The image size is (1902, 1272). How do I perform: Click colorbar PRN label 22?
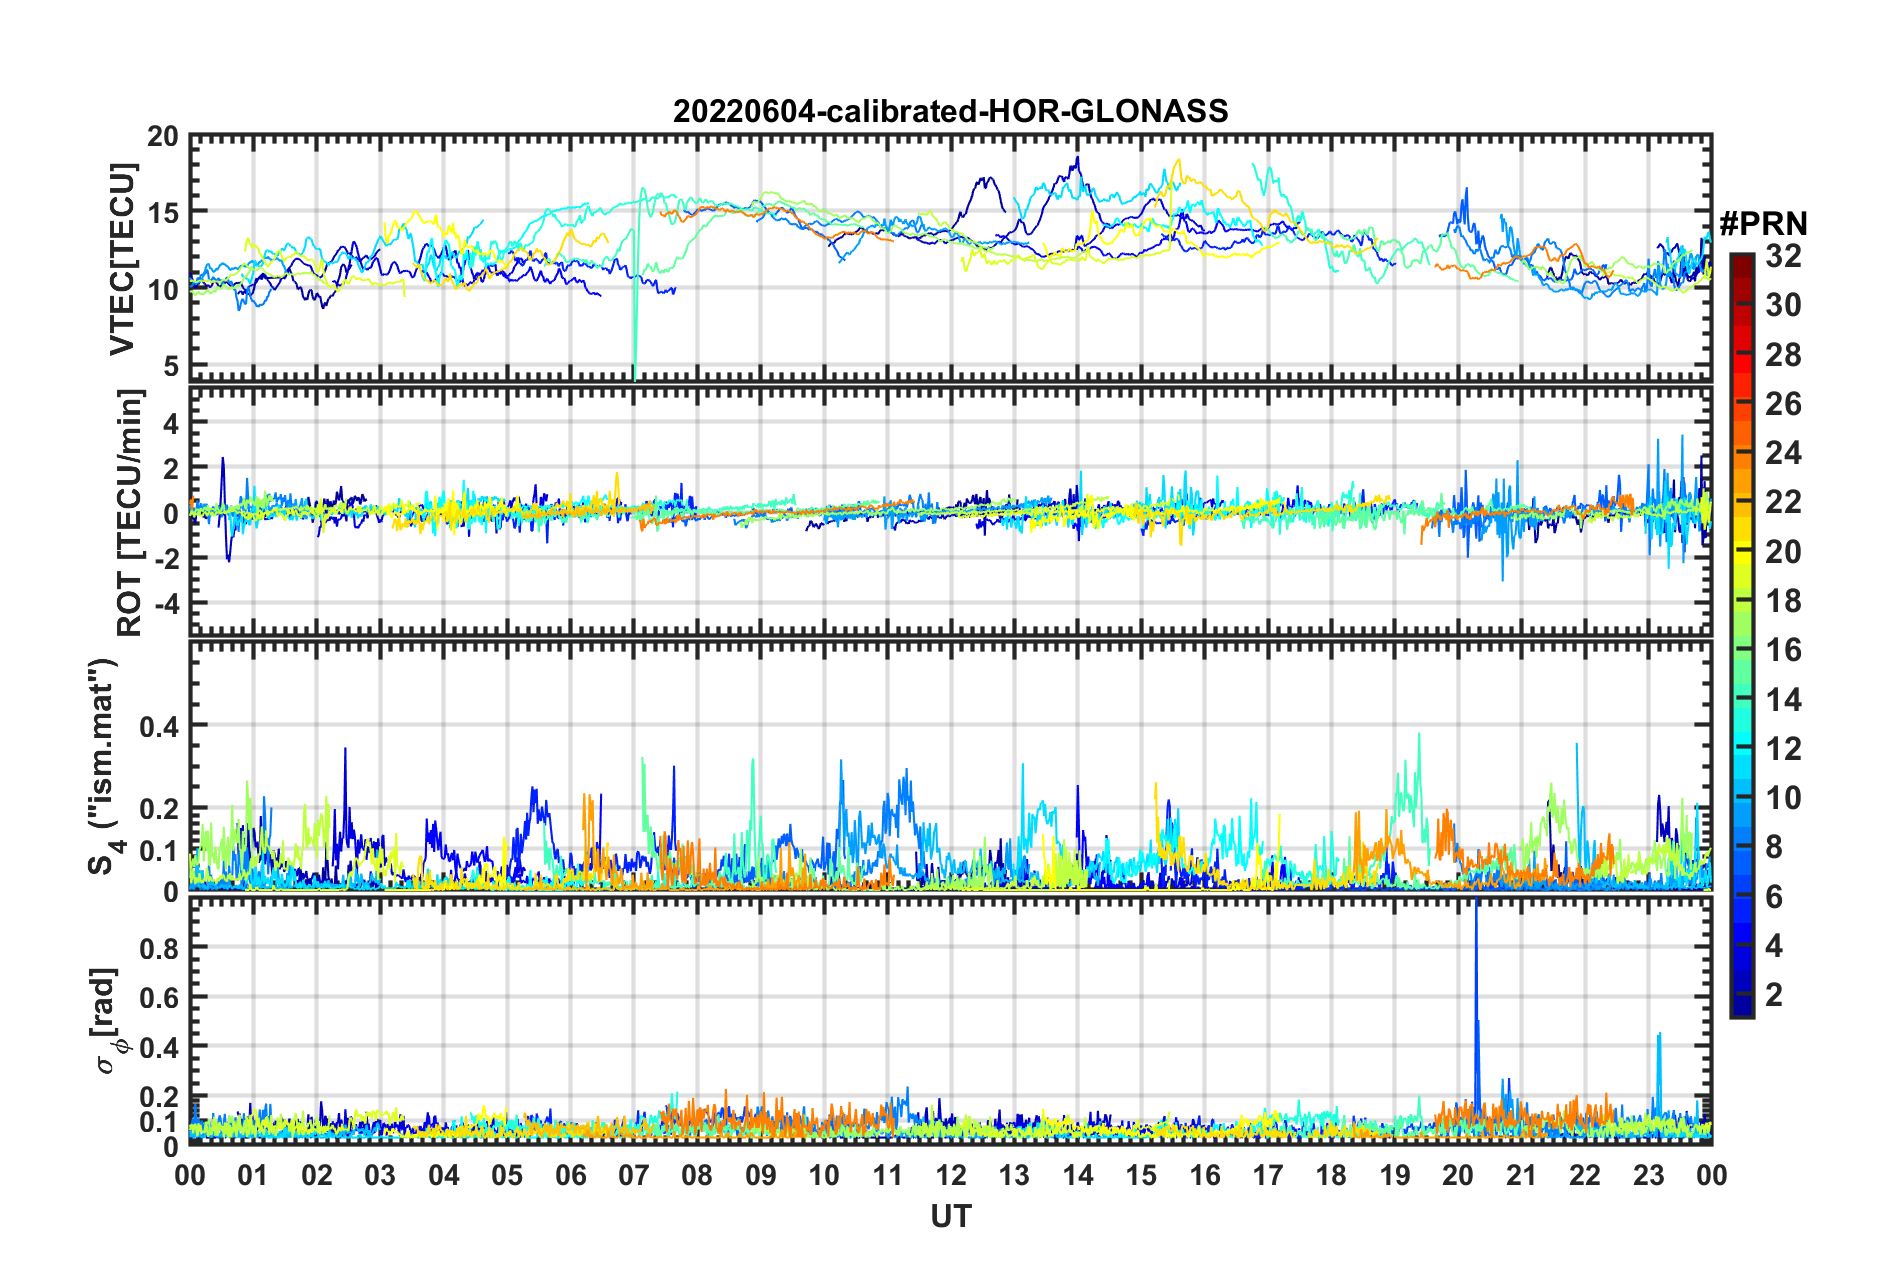1782,502
